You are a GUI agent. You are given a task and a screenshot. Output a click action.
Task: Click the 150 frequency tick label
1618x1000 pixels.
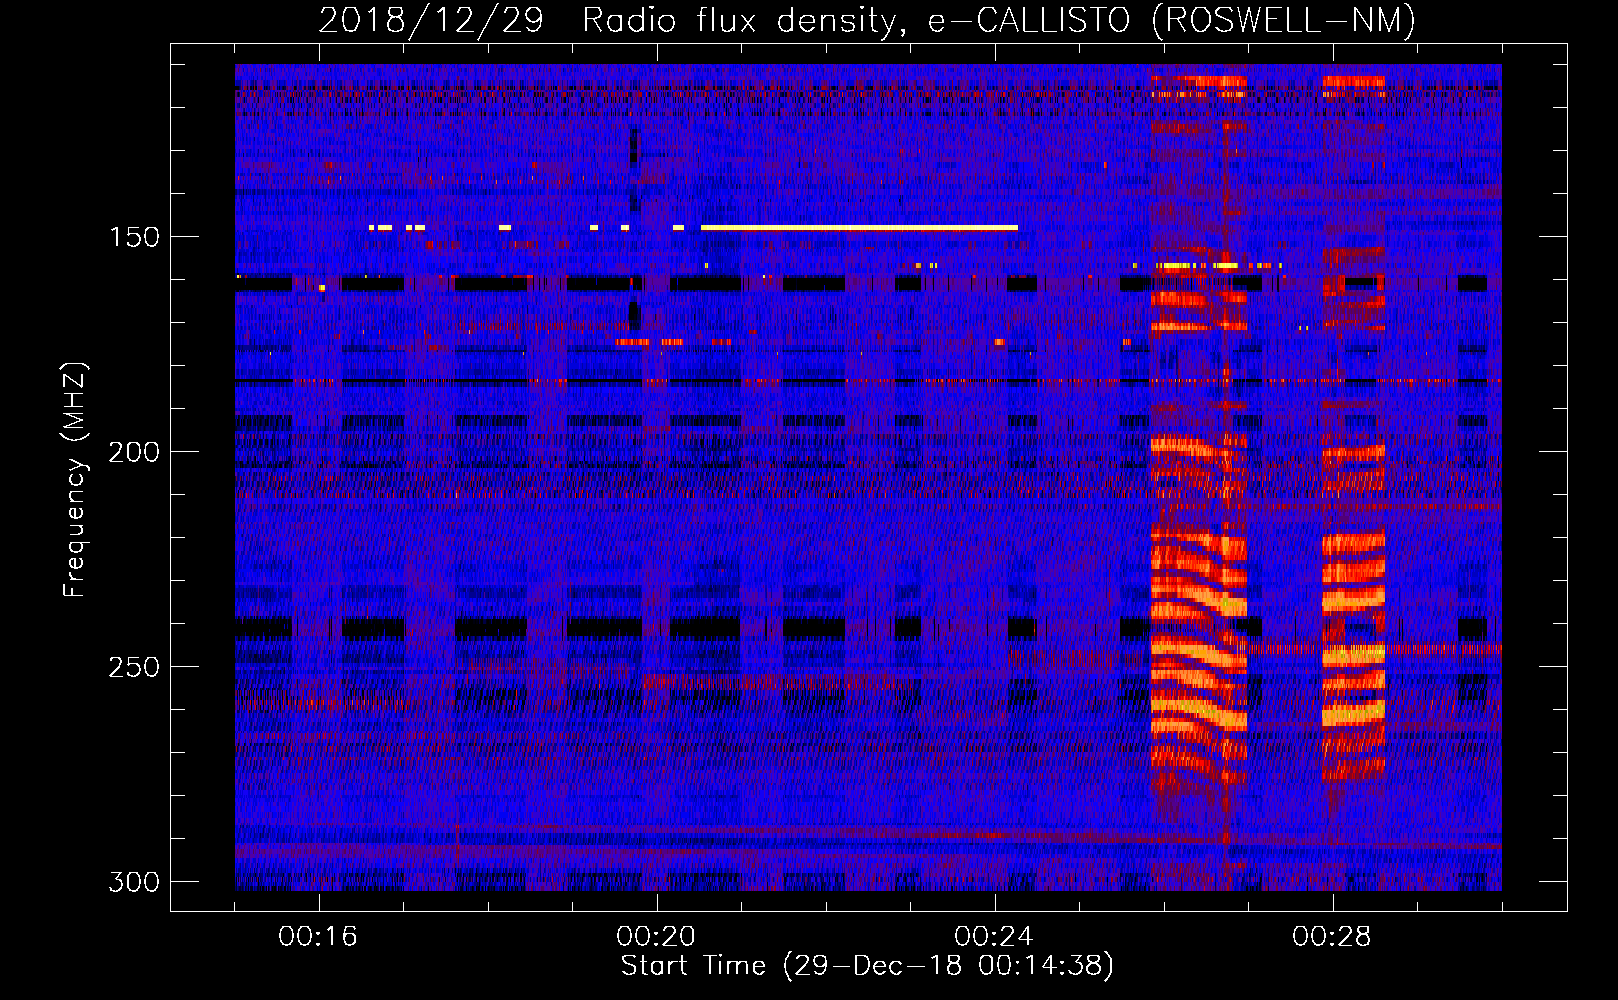[x=133, y=237]
